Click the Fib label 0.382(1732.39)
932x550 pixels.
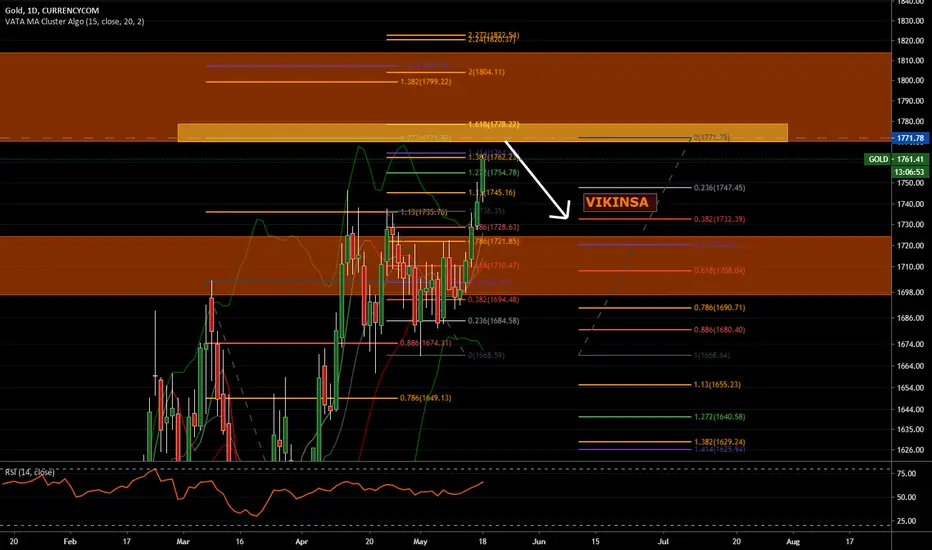719,219
